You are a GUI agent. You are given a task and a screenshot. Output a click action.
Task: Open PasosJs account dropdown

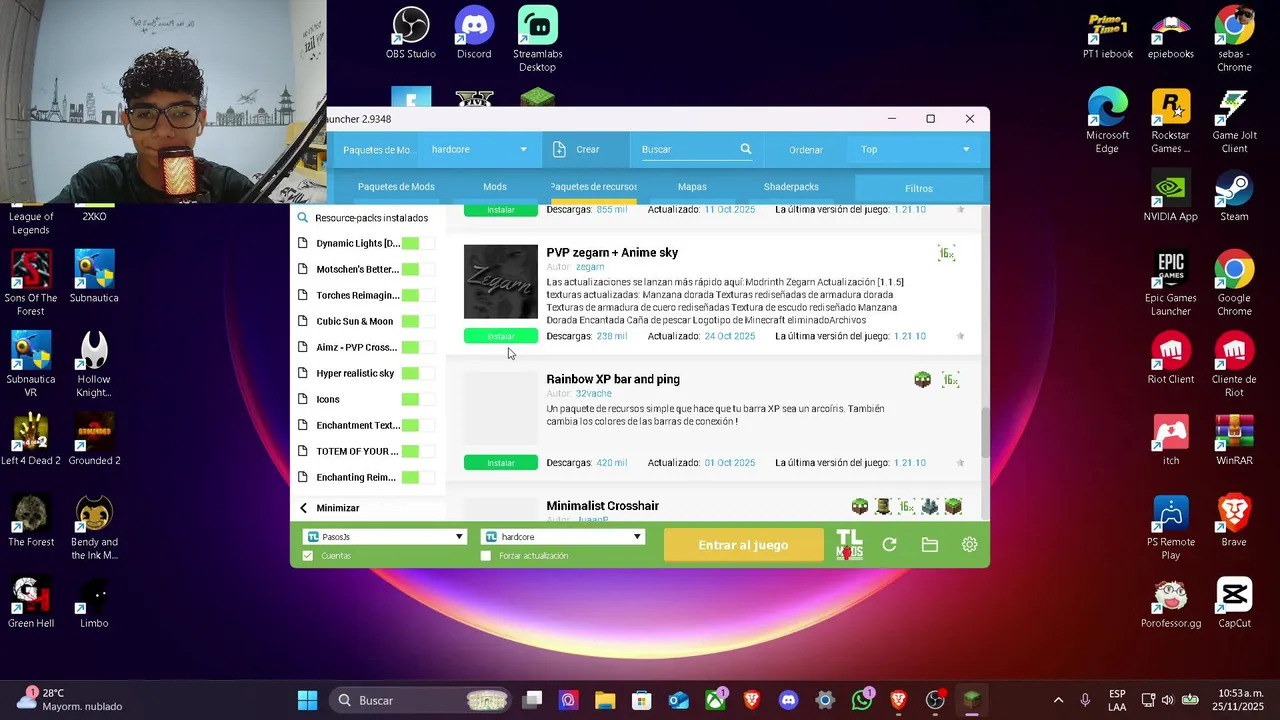[385, 537]
